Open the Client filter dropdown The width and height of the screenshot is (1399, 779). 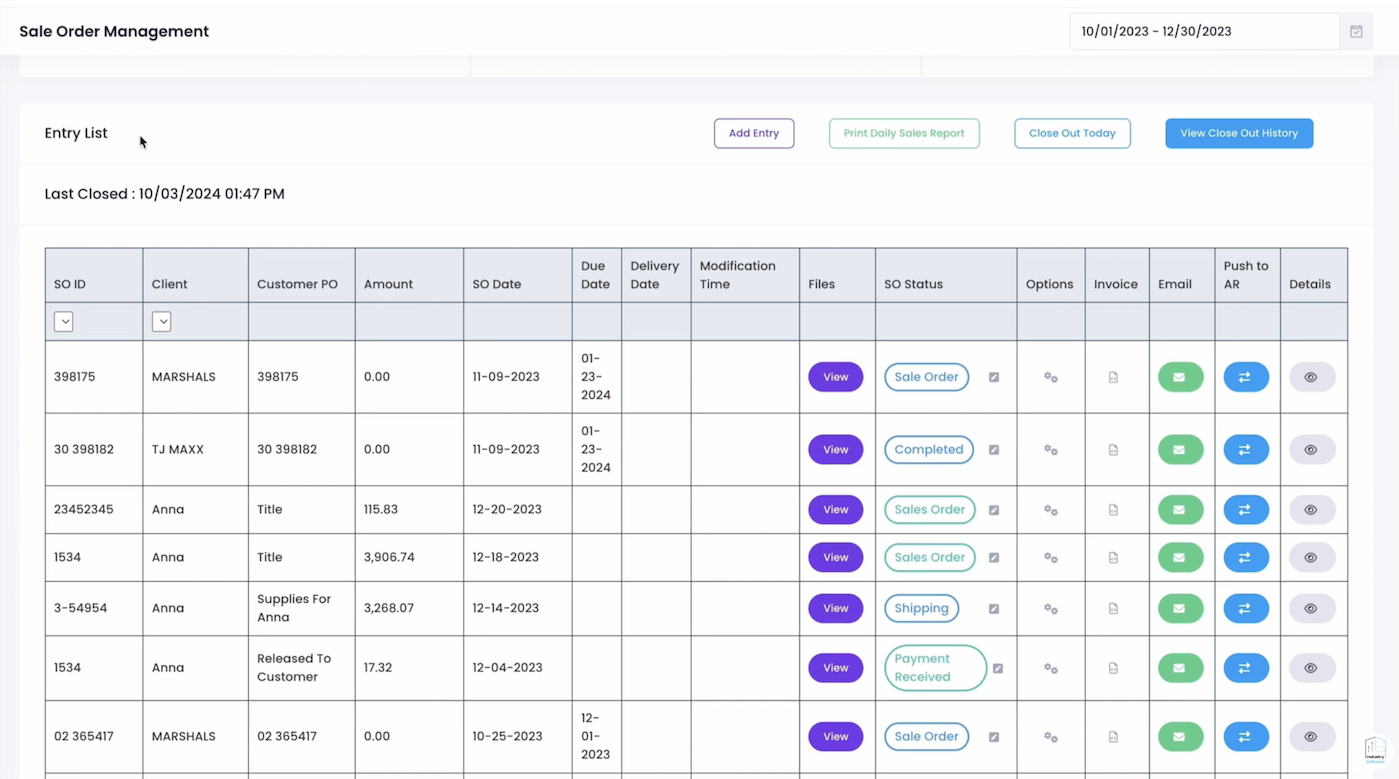click(x=162, y=321)
